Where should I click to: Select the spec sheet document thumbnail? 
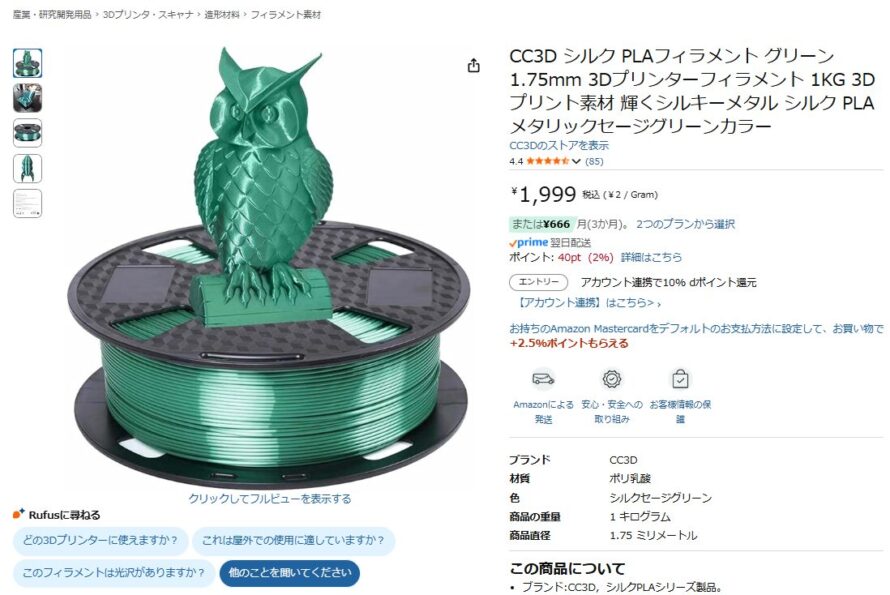click(x=27, y=204)
